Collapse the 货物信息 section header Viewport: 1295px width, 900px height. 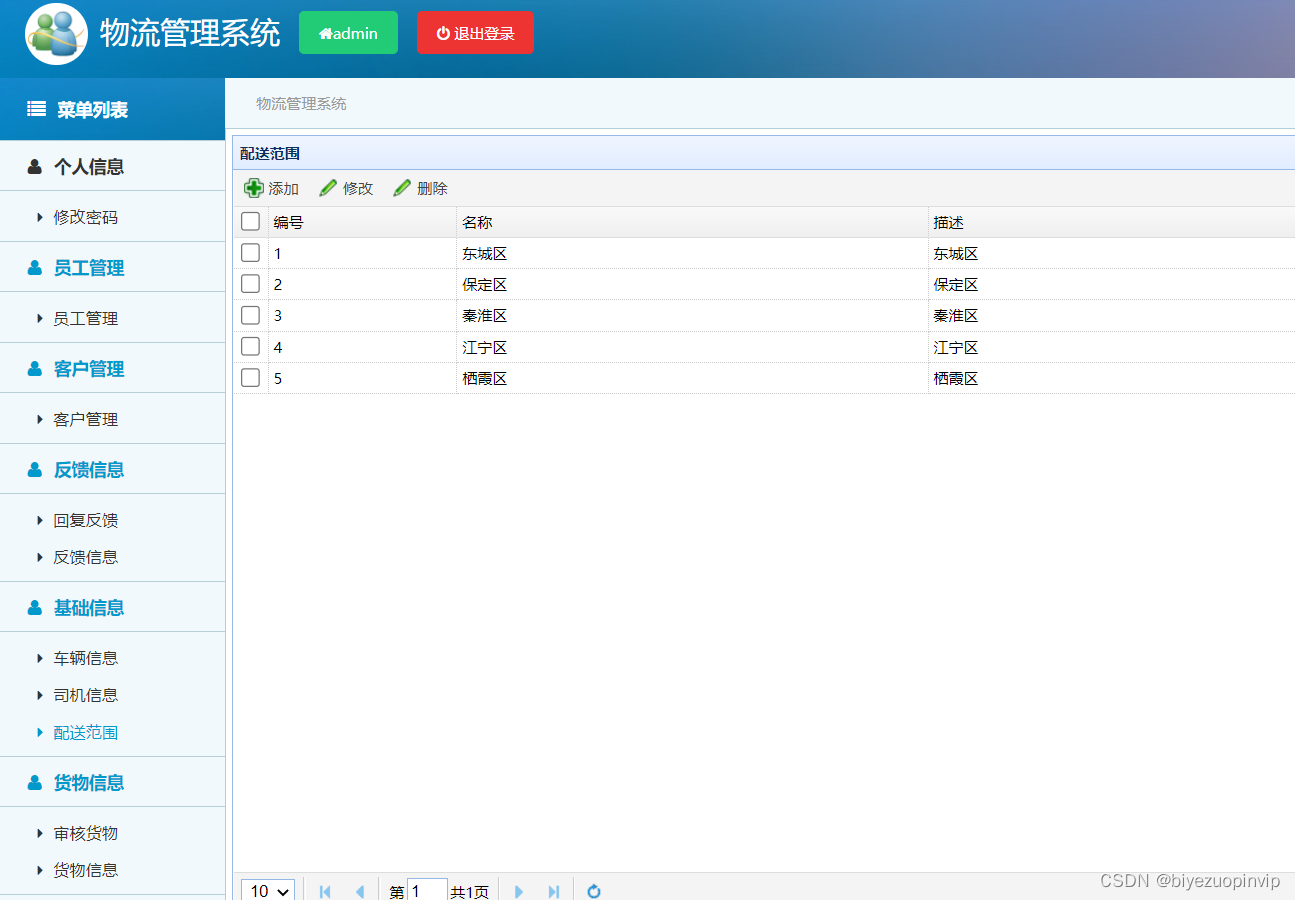pyautogui.click(x=112, y=782)
